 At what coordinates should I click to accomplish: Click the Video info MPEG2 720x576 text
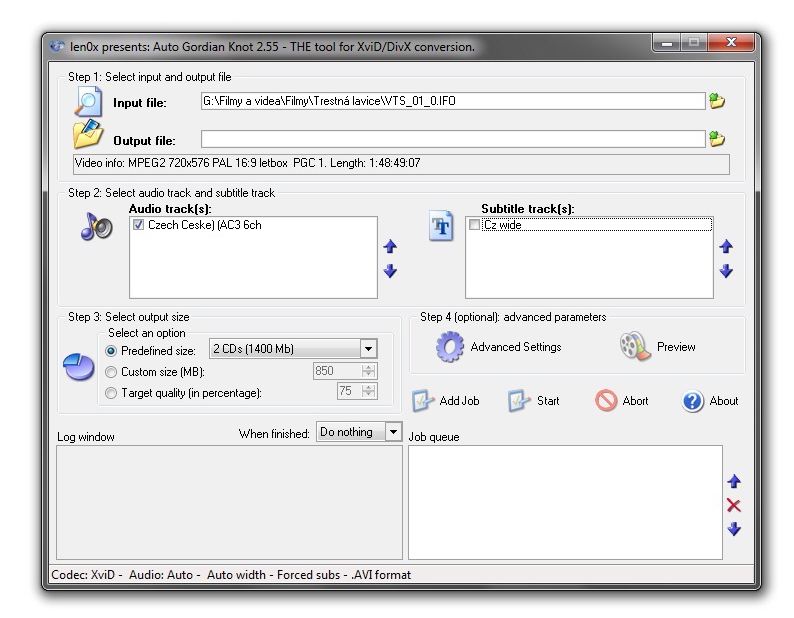pyautogui.click(x=247, y=163)
